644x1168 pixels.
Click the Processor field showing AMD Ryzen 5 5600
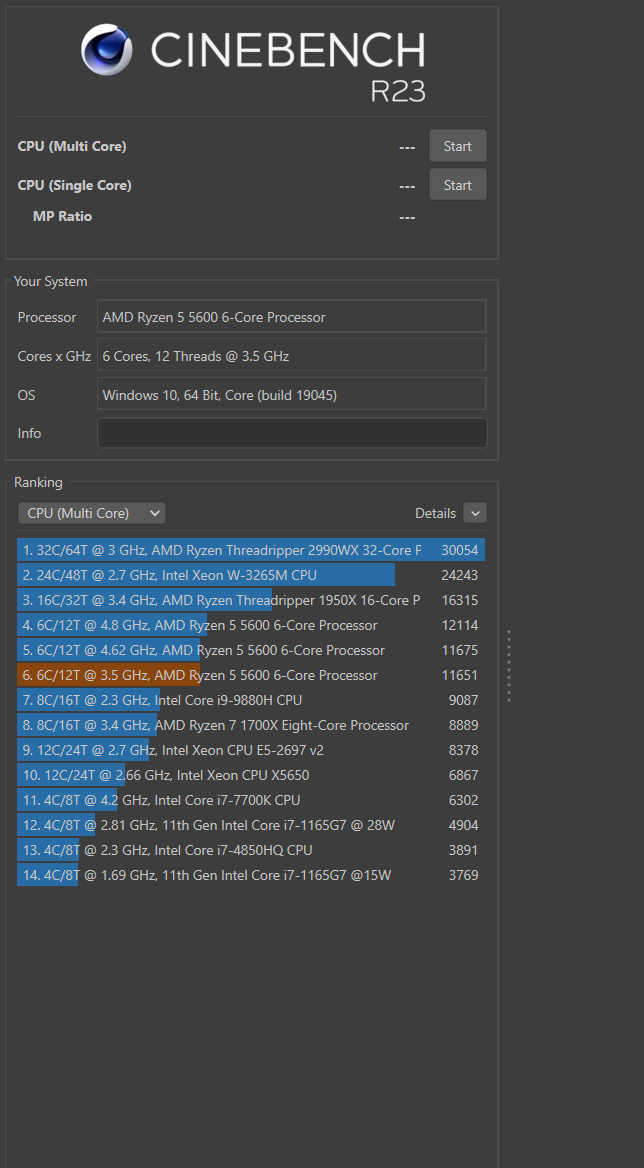pyautogui.click(x=292, y=317)
